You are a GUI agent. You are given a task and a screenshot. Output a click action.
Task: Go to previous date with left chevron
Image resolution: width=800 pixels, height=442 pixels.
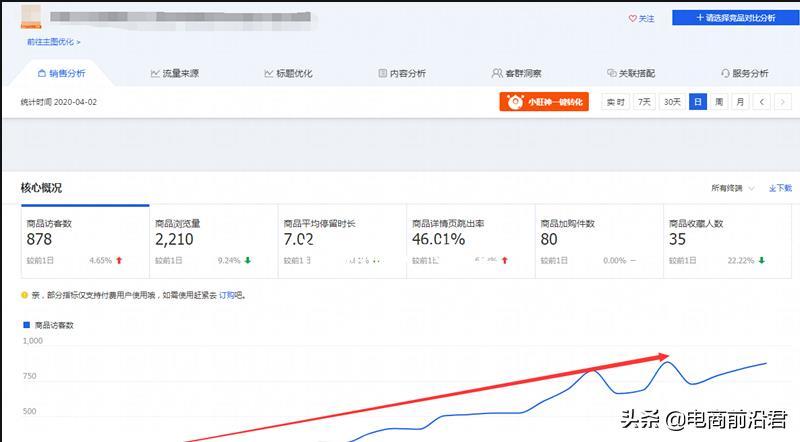[x=762, y=102]
